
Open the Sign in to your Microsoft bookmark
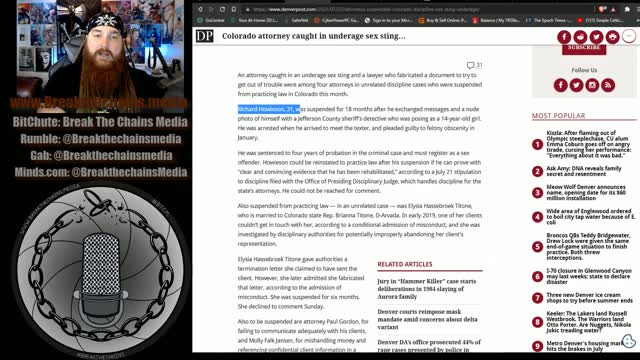389,20
